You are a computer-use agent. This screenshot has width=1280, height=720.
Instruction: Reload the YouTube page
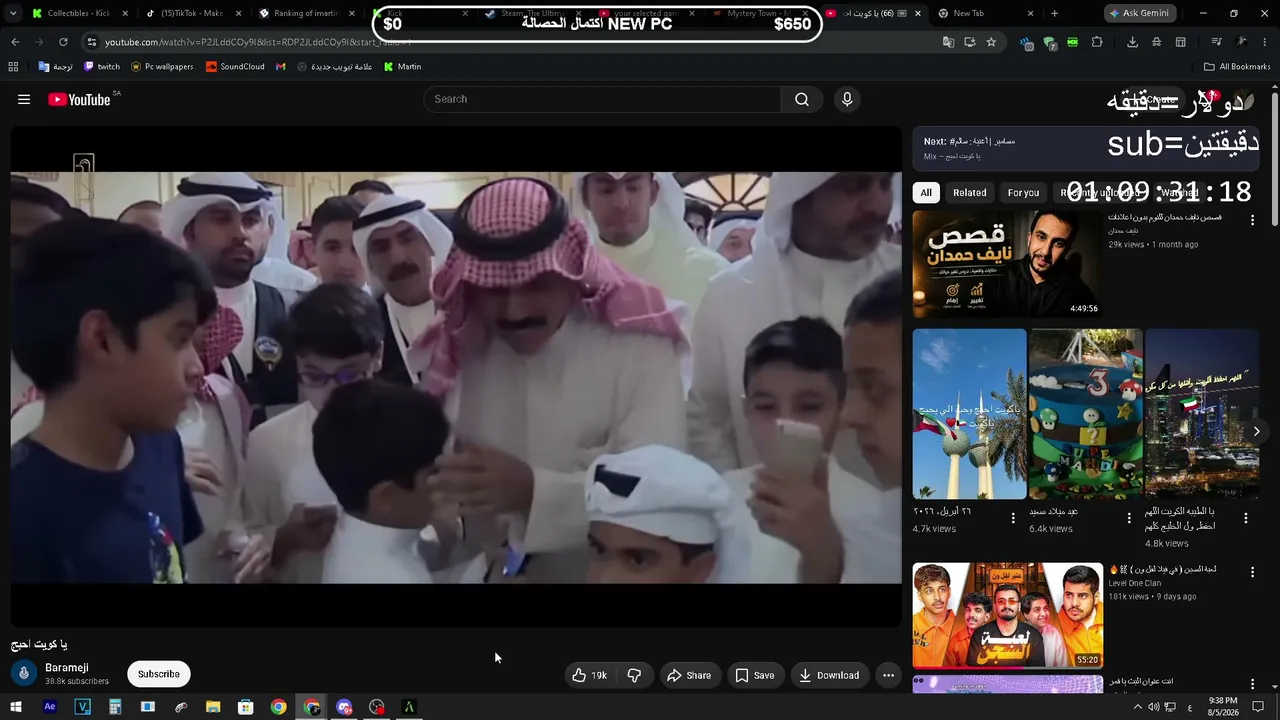pos(63,42)
